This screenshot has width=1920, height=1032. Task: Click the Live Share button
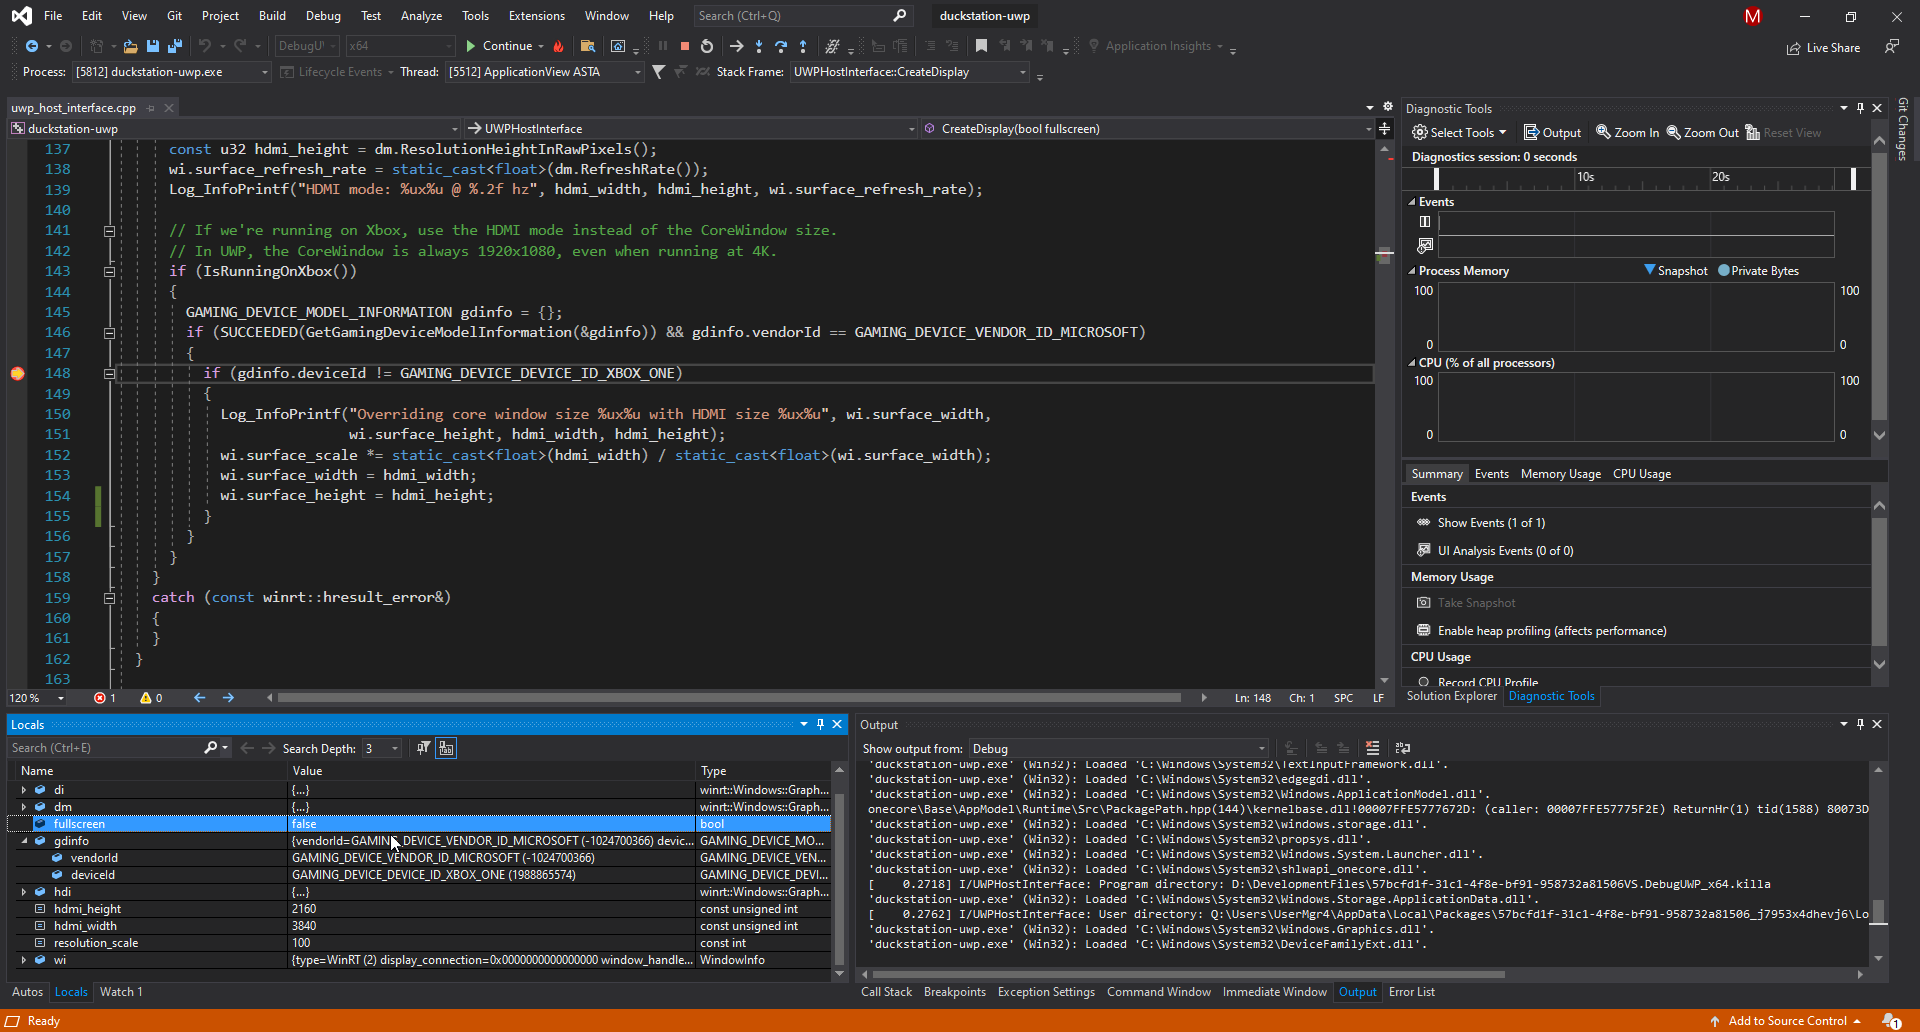click(x=1823, y=48)
